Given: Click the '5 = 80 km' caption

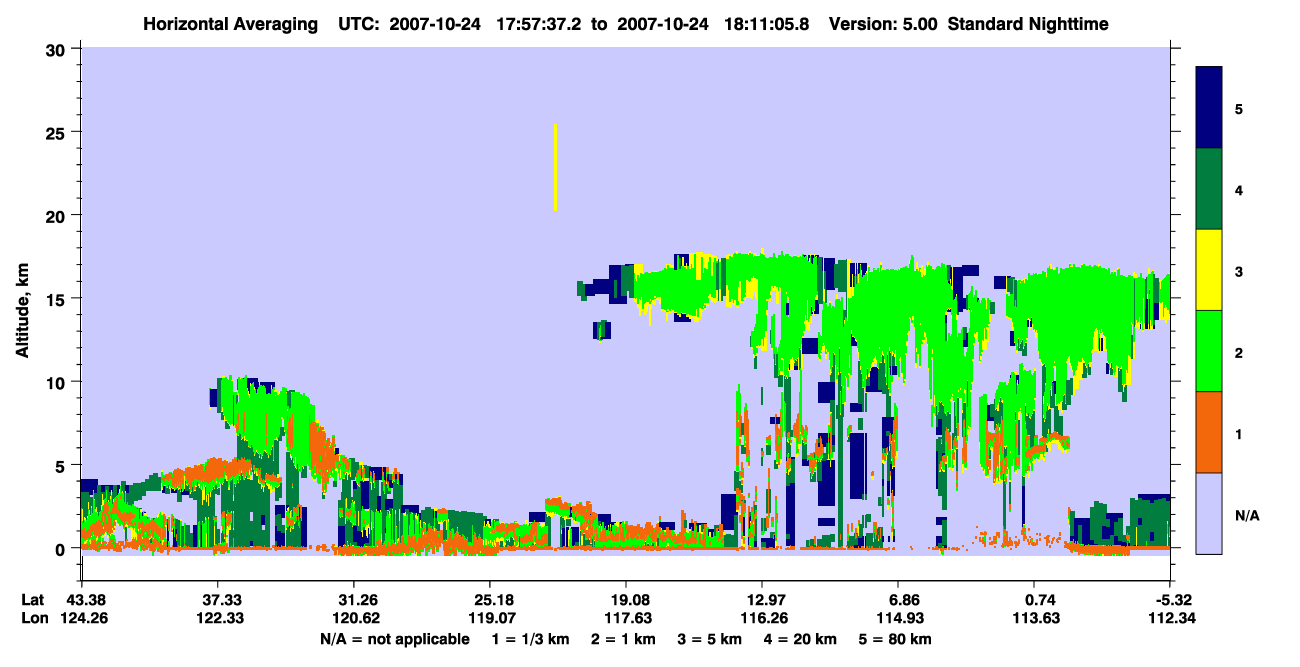Looking at the screenshot, I should [x=894, y=639].
